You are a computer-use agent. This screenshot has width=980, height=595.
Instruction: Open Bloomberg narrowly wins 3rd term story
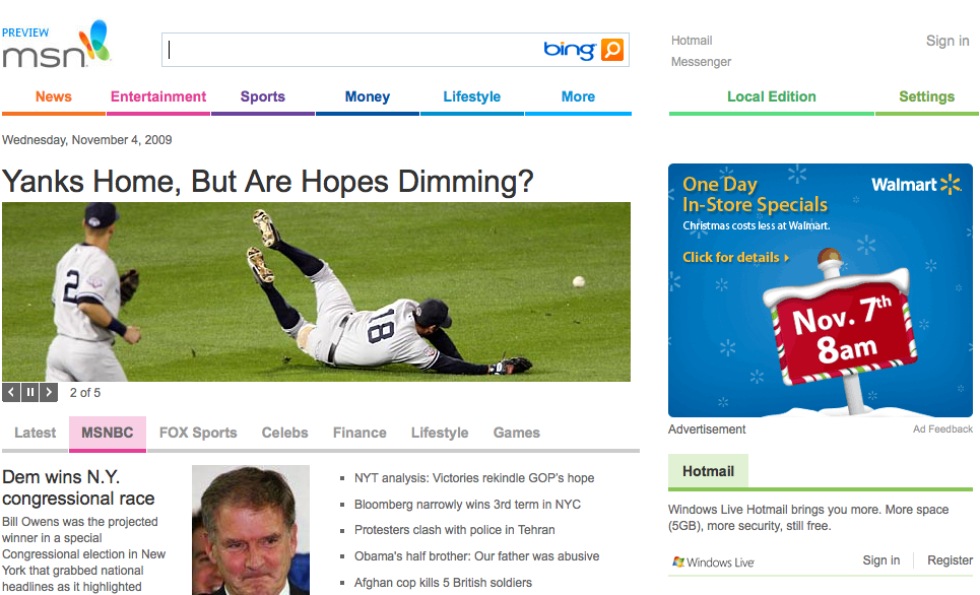pyautogui.click(x=467, y=504)
